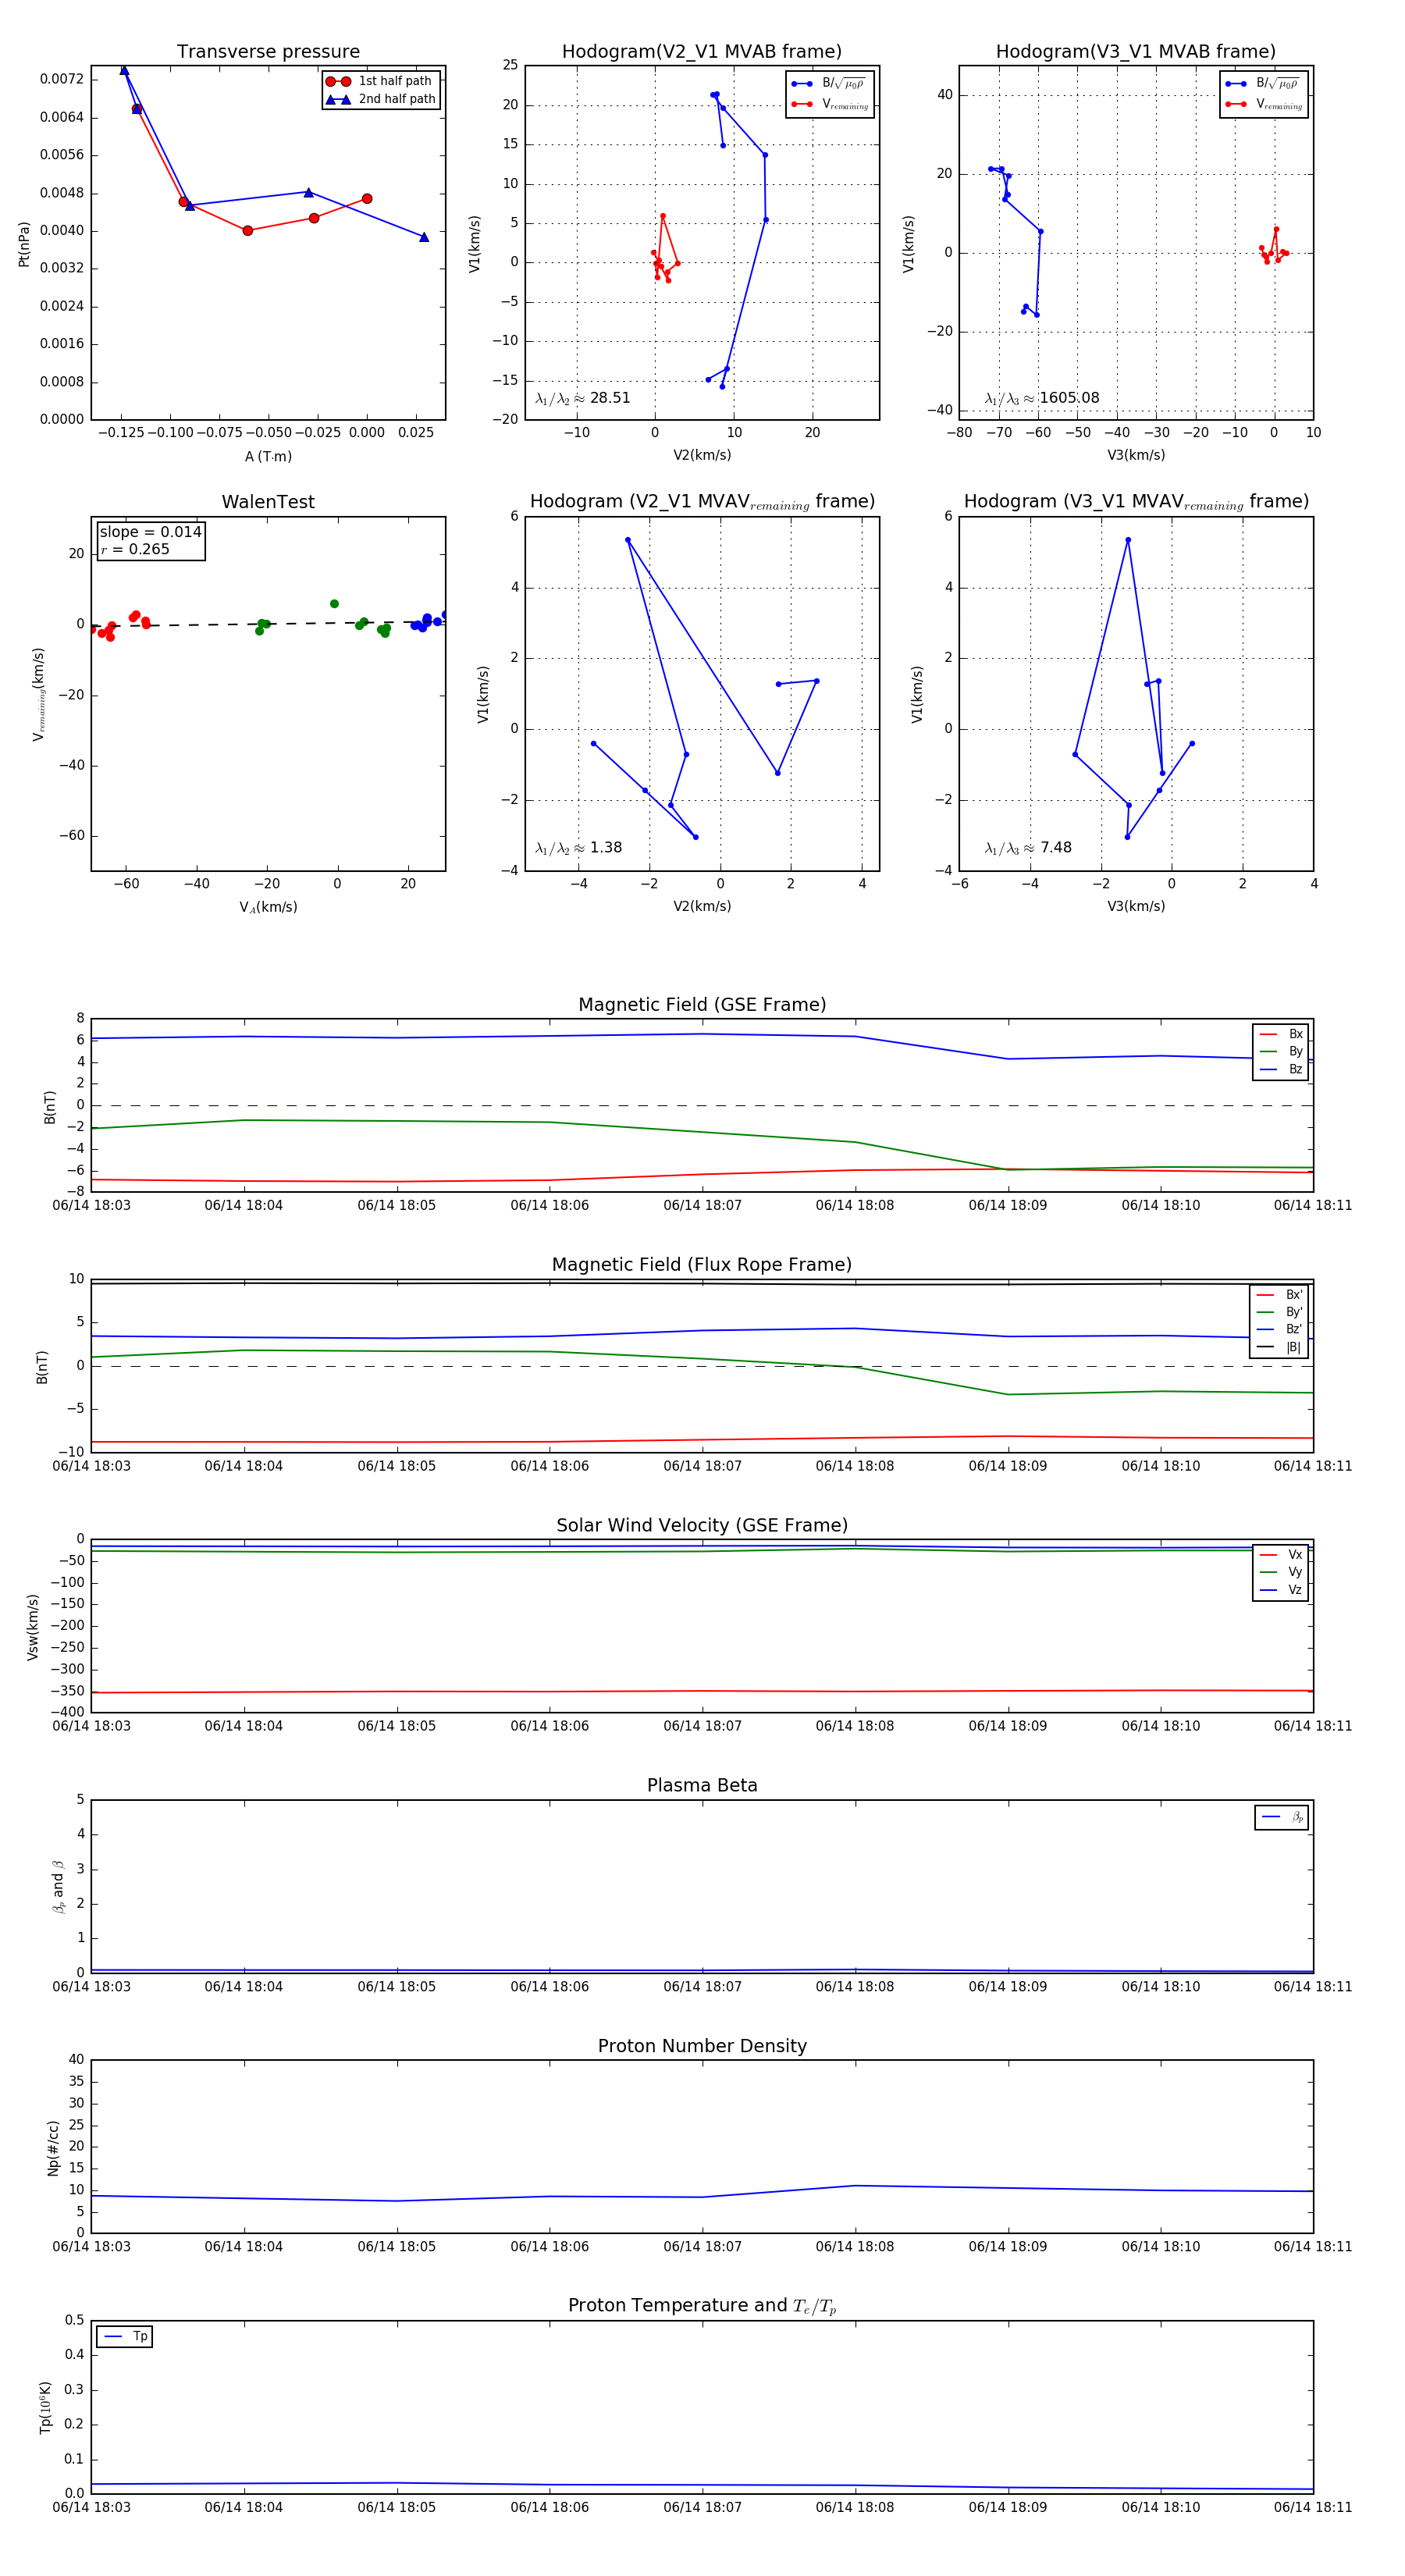Click the "−0.125" tick on pressure plot
This screenshot has width=1405, height=2576.
121,432
